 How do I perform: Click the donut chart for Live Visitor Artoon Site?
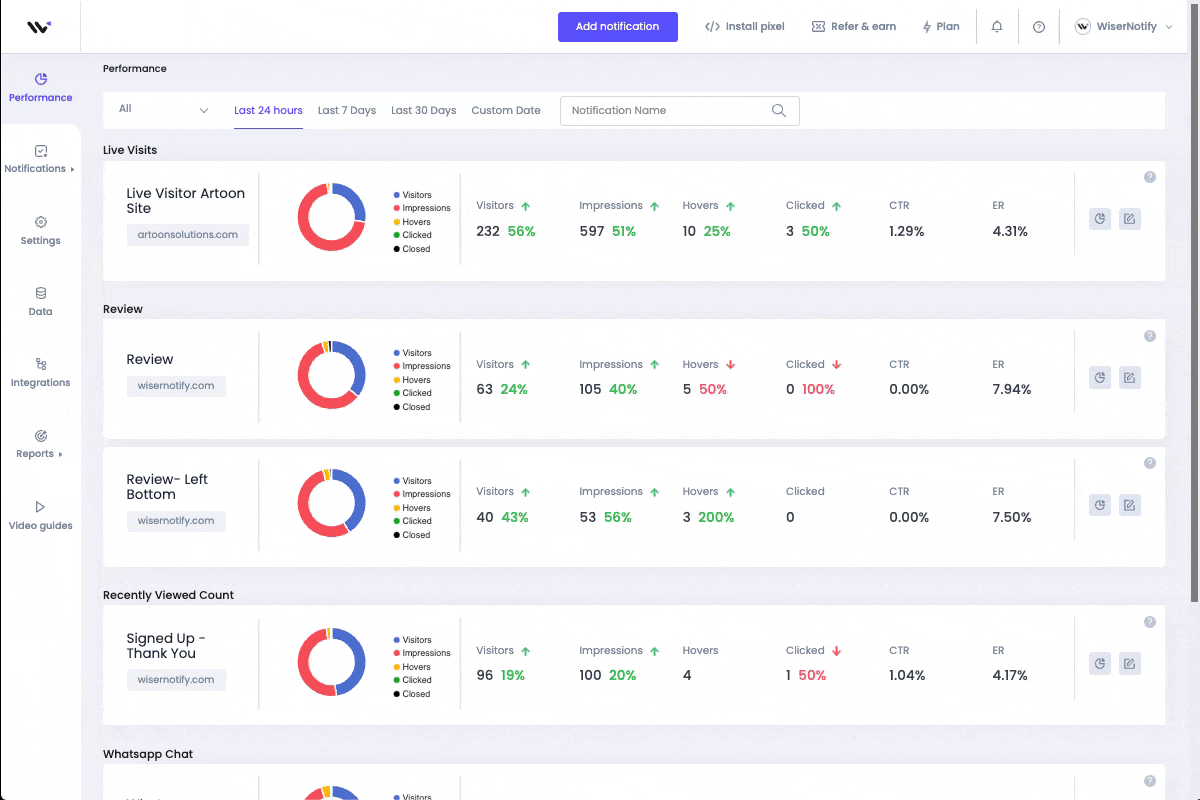tap(332, 217)
